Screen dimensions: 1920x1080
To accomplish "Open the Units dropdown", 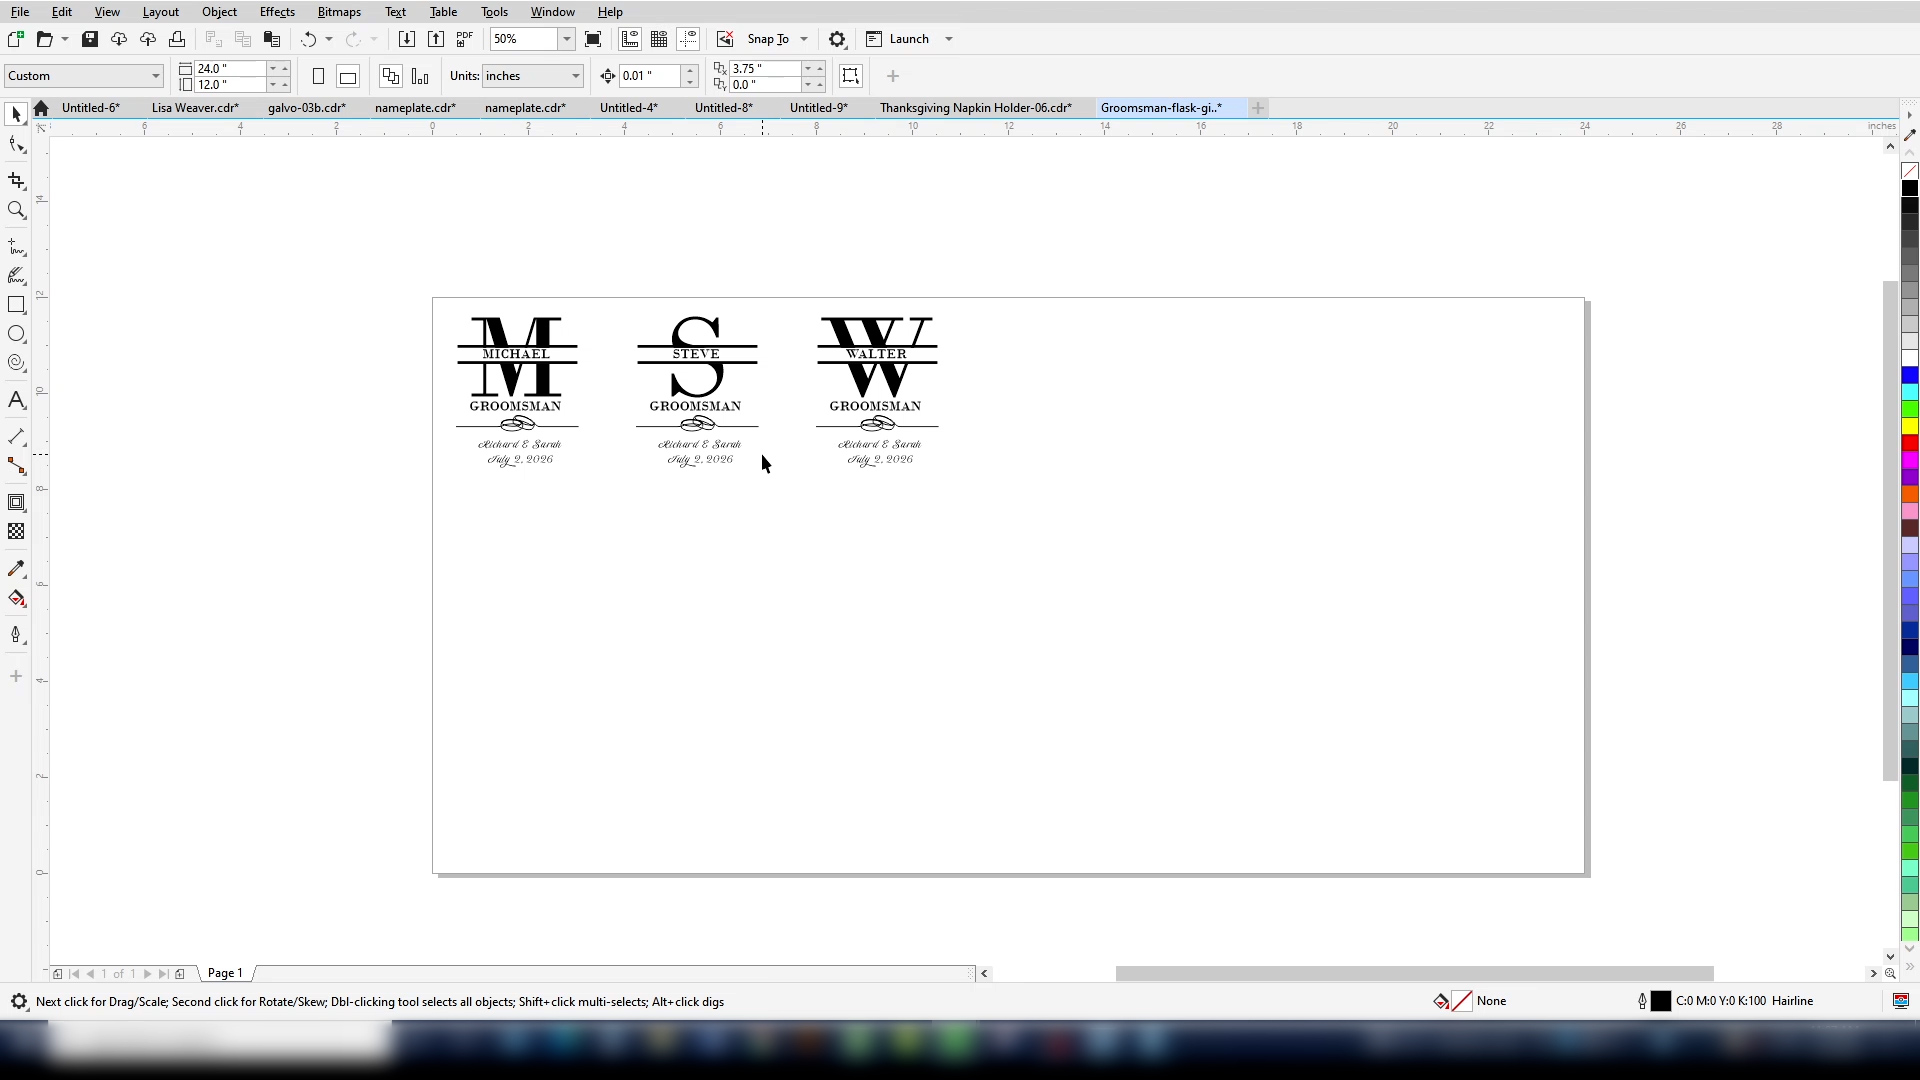I will click(573, 75).
